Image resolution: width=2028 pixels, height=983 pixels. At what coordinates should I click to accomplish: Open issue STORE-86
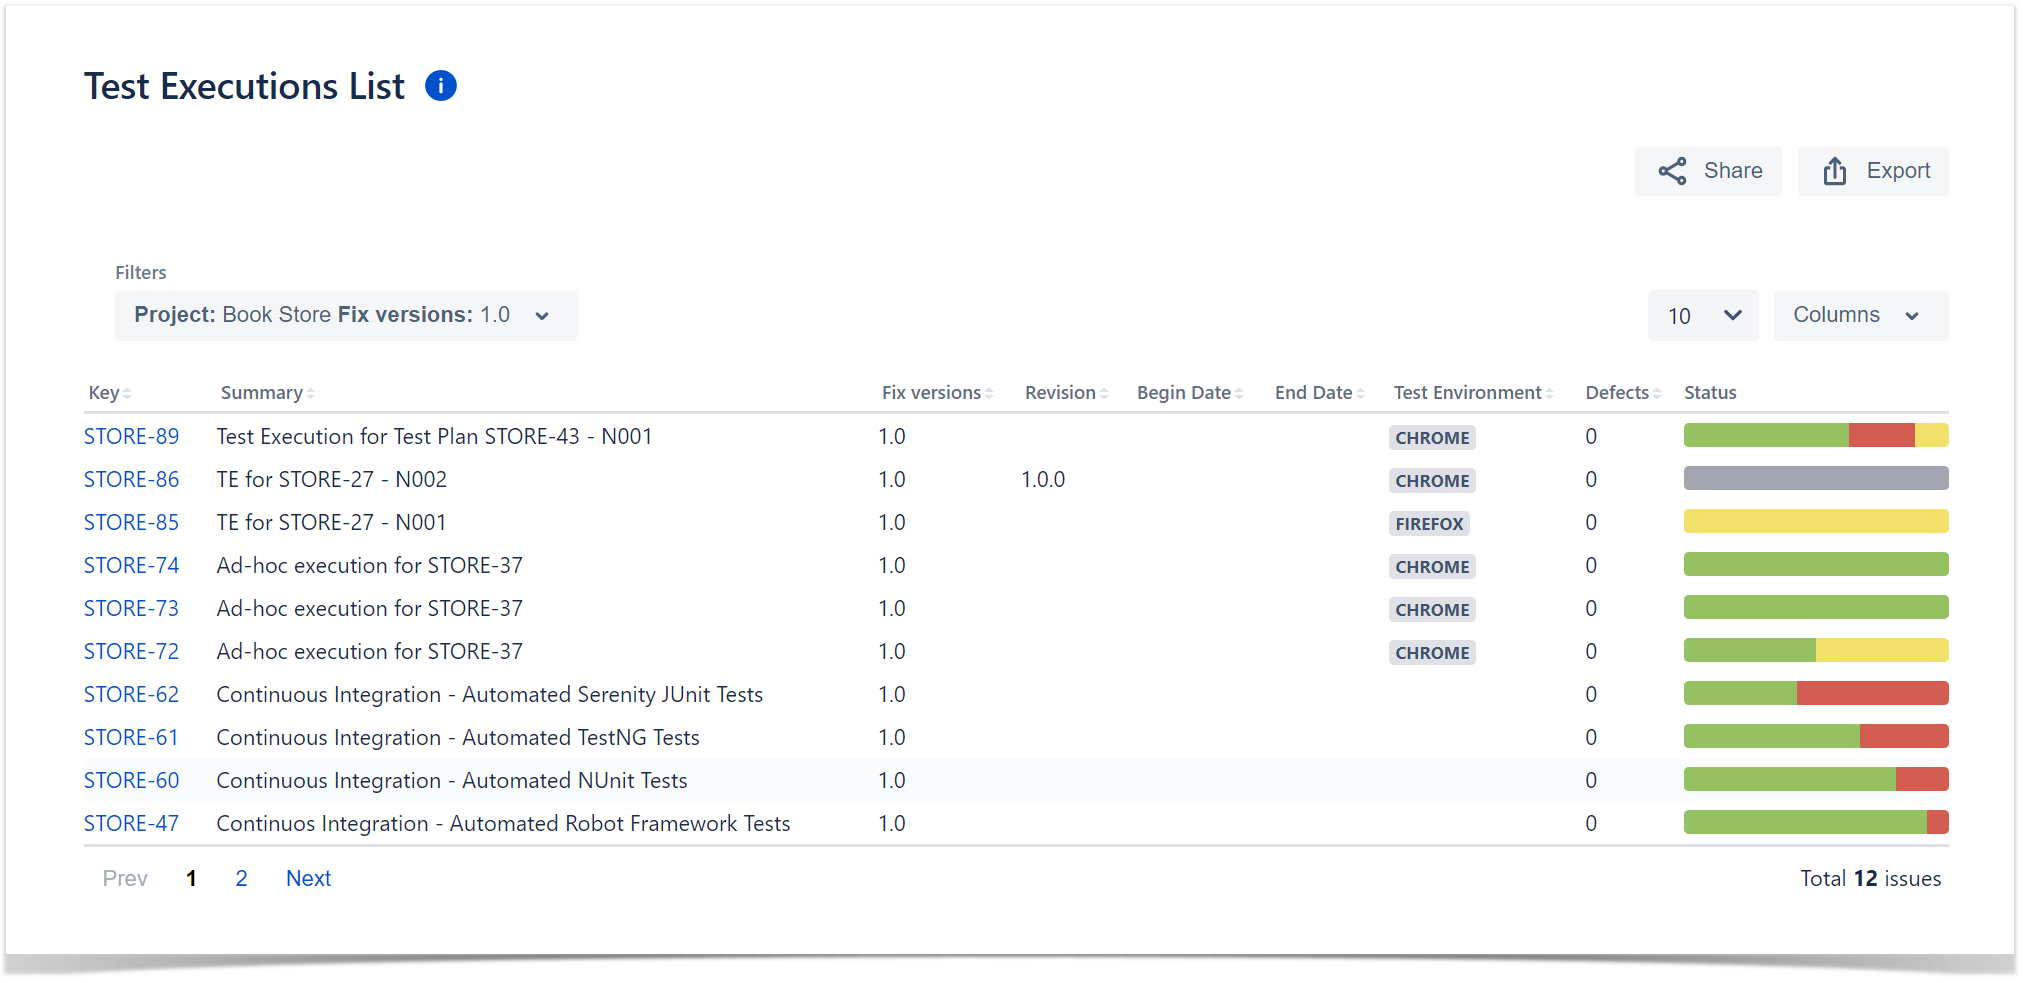pos(131,480)
